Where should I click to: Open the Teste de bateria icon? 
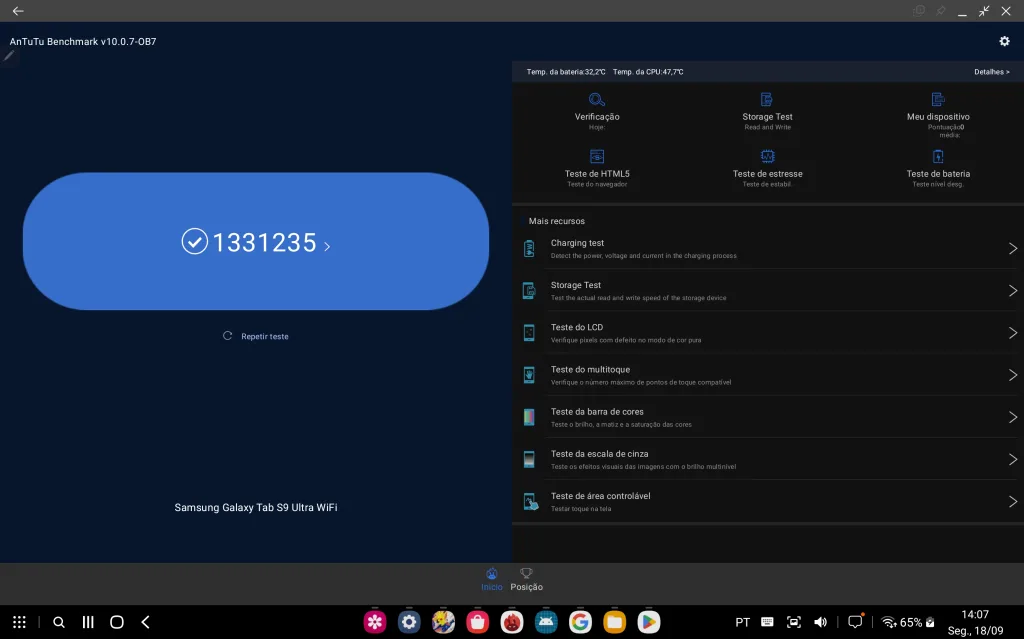click(x=938, y=157)
